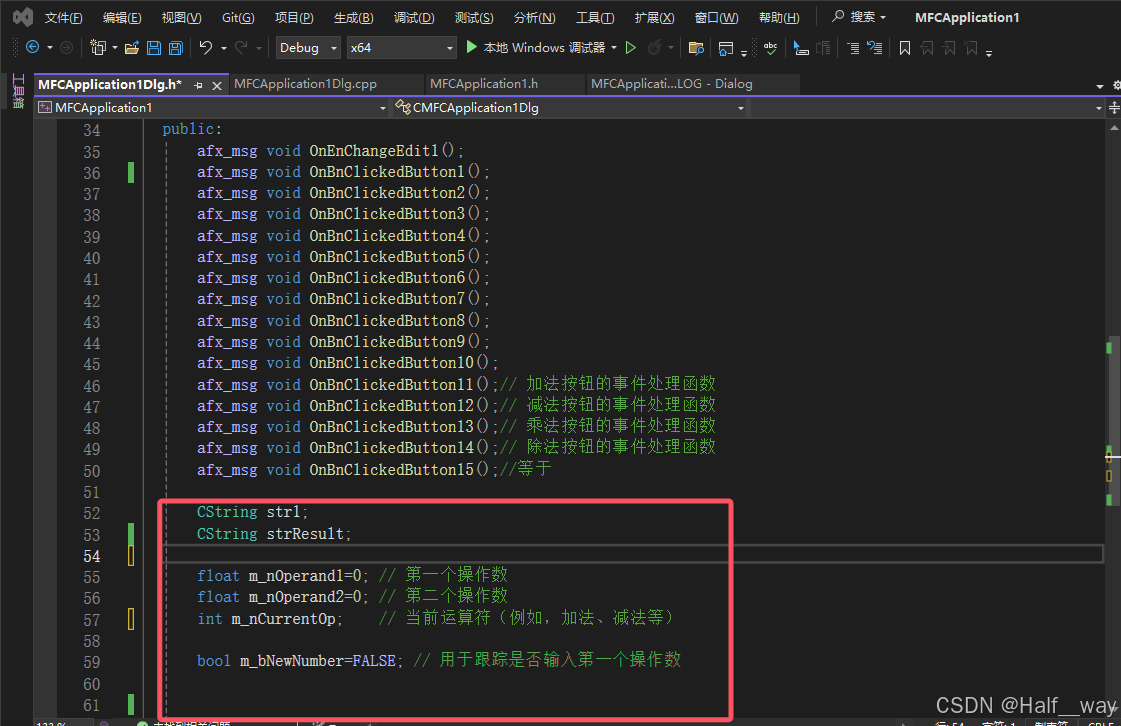Toggle the bookmark icon in toolbar
This screenshot has width=1121, height=726.
pos(904,48)
